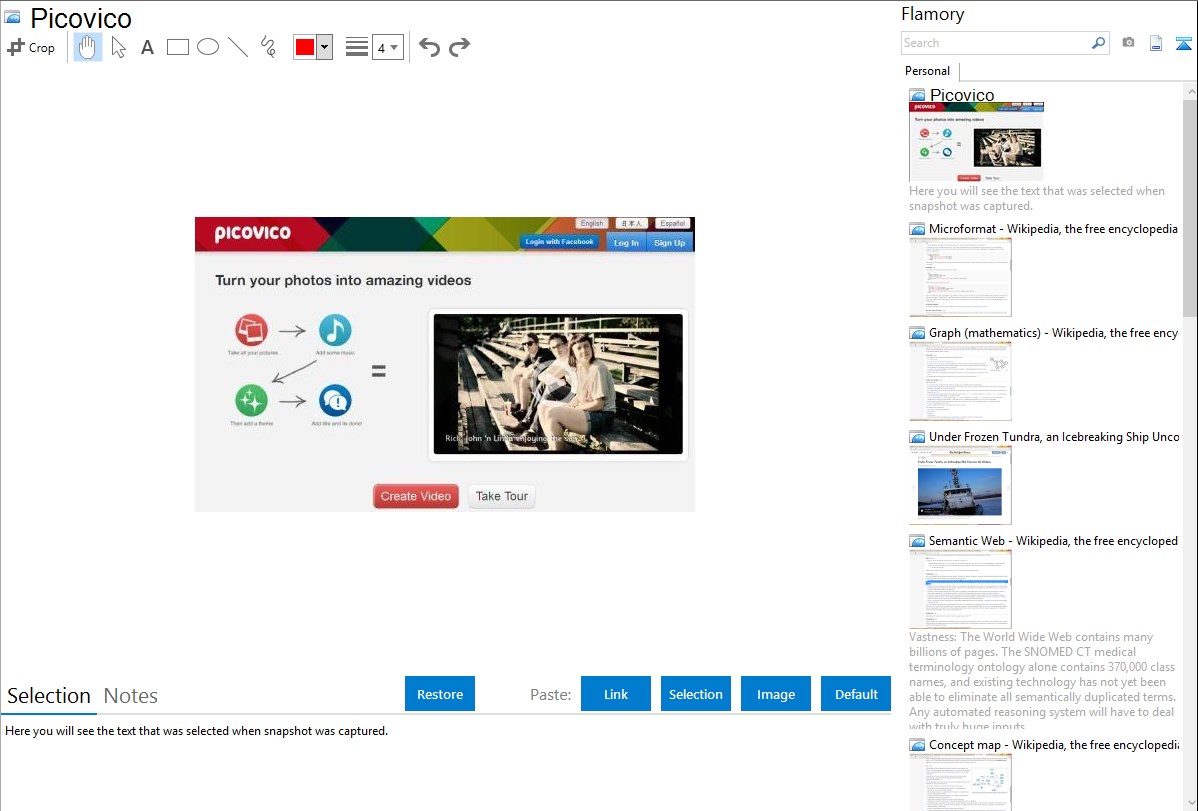Open the Under Frozen Tundra snapshot thumbnail
The height and width of the screenshot is (811, 1198).
[x=960, y=485]
